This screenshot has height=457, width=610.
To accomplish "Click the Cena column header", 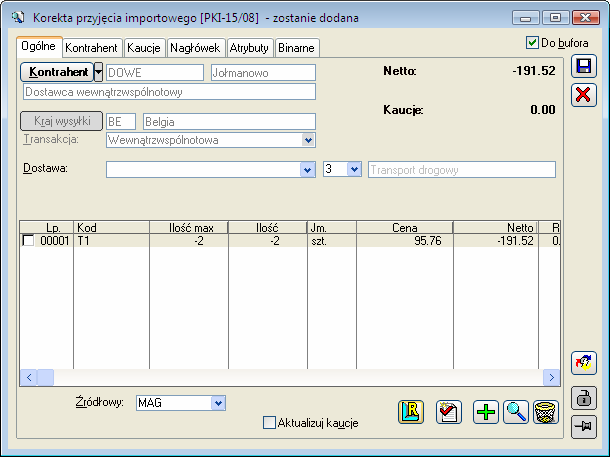I will (x=405, y=228).
